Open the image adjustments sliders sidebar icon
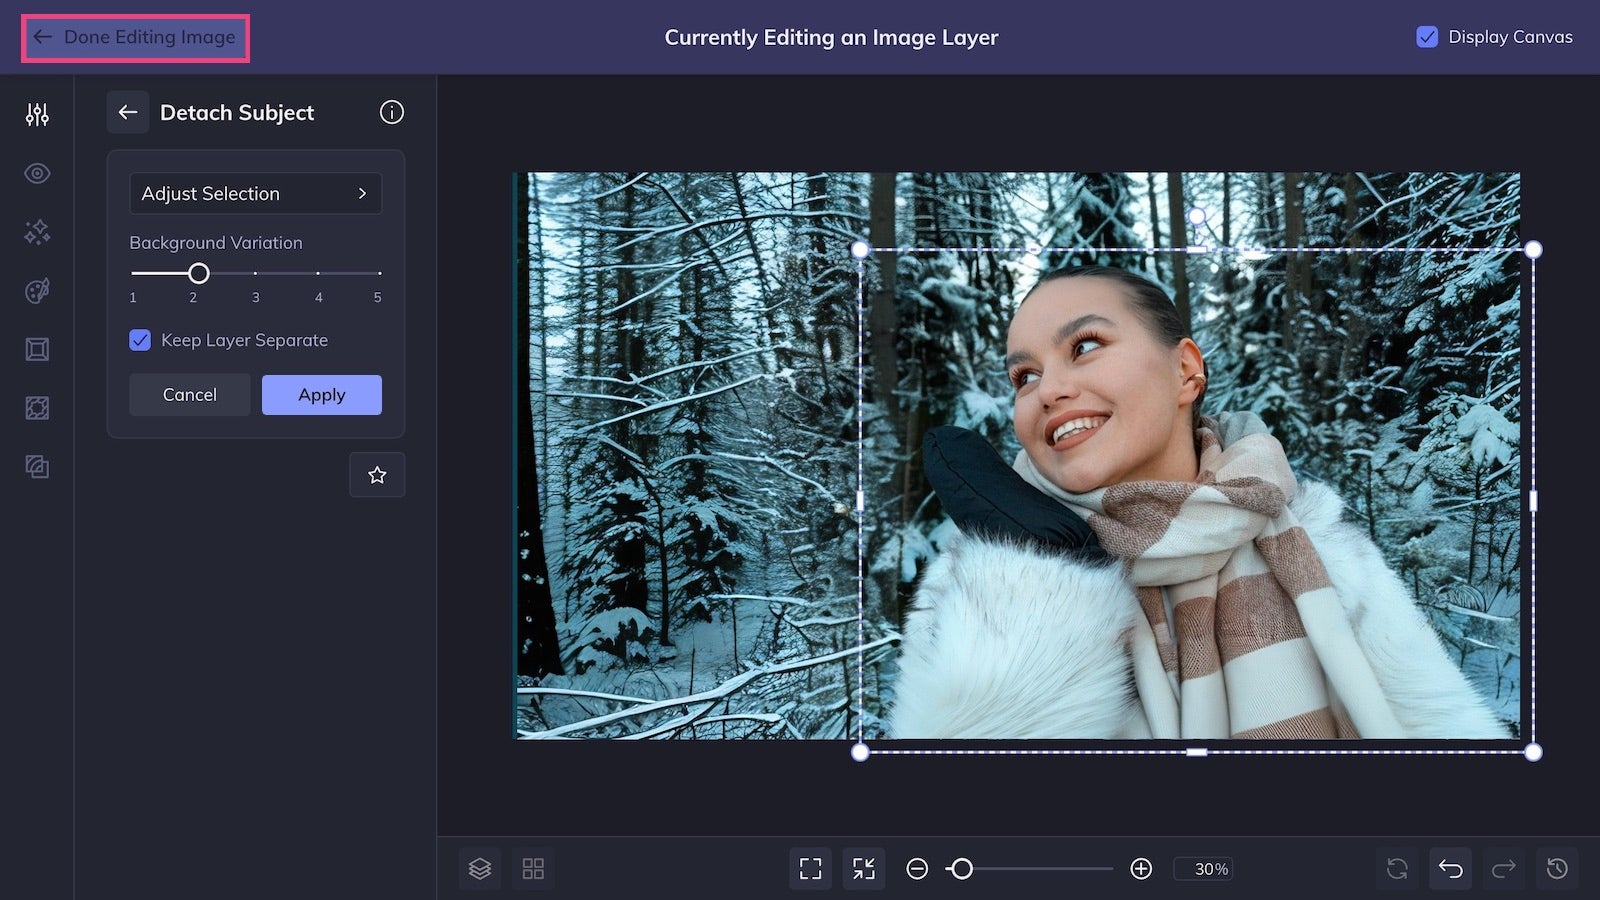1600x900 pixels. click(x=37, y=114)
